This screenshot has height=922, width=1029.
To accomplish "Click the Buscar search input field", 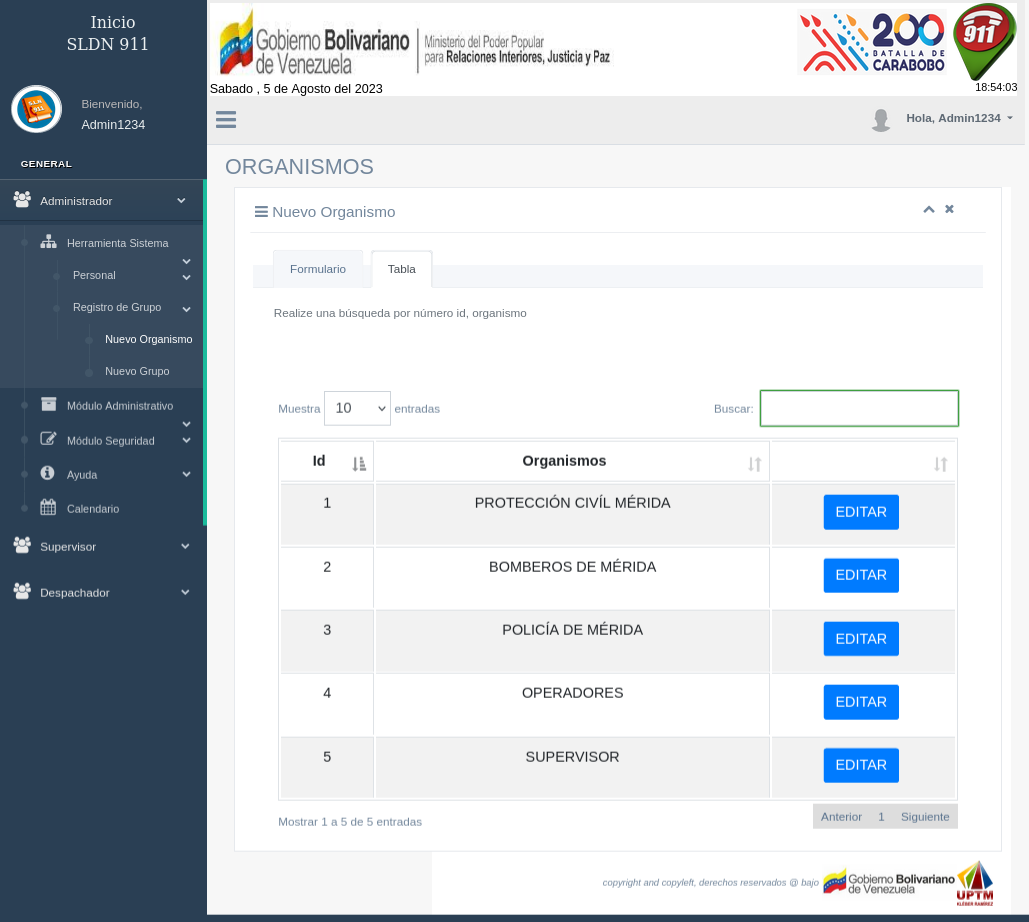I will click(859, 408).
